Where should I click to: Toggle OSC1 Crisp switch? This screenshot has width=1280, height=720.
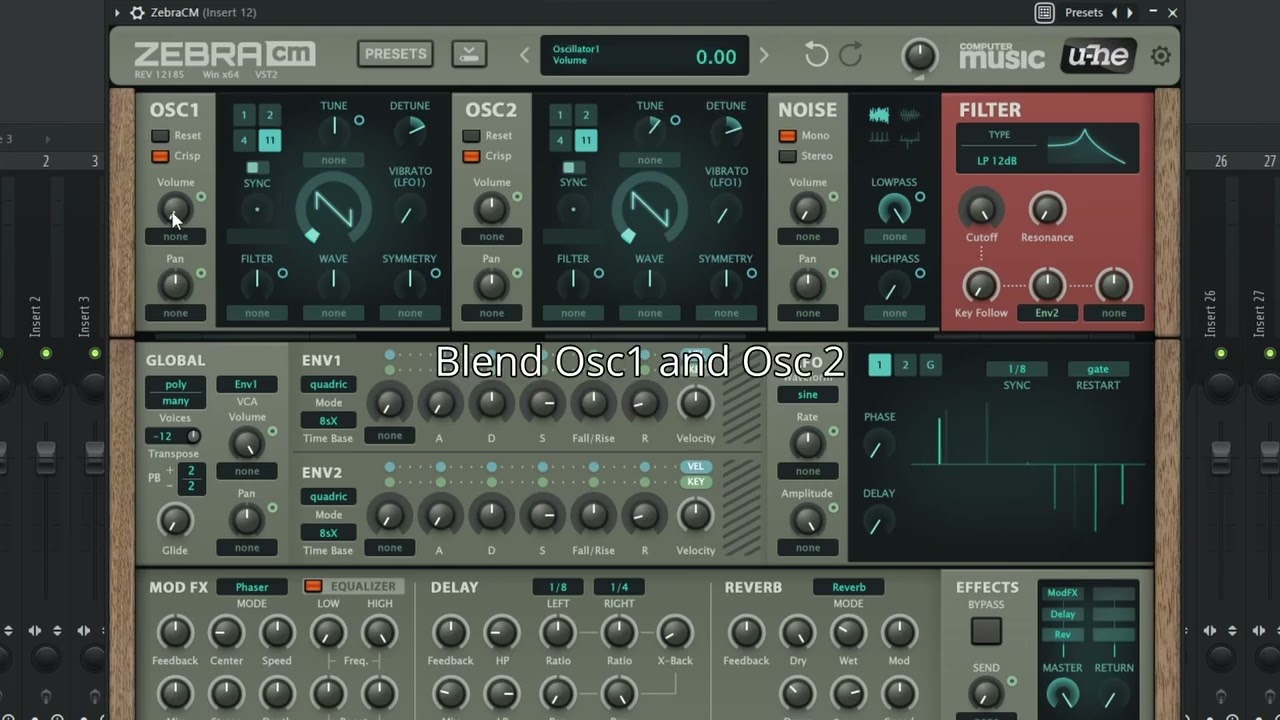(160, 156)
